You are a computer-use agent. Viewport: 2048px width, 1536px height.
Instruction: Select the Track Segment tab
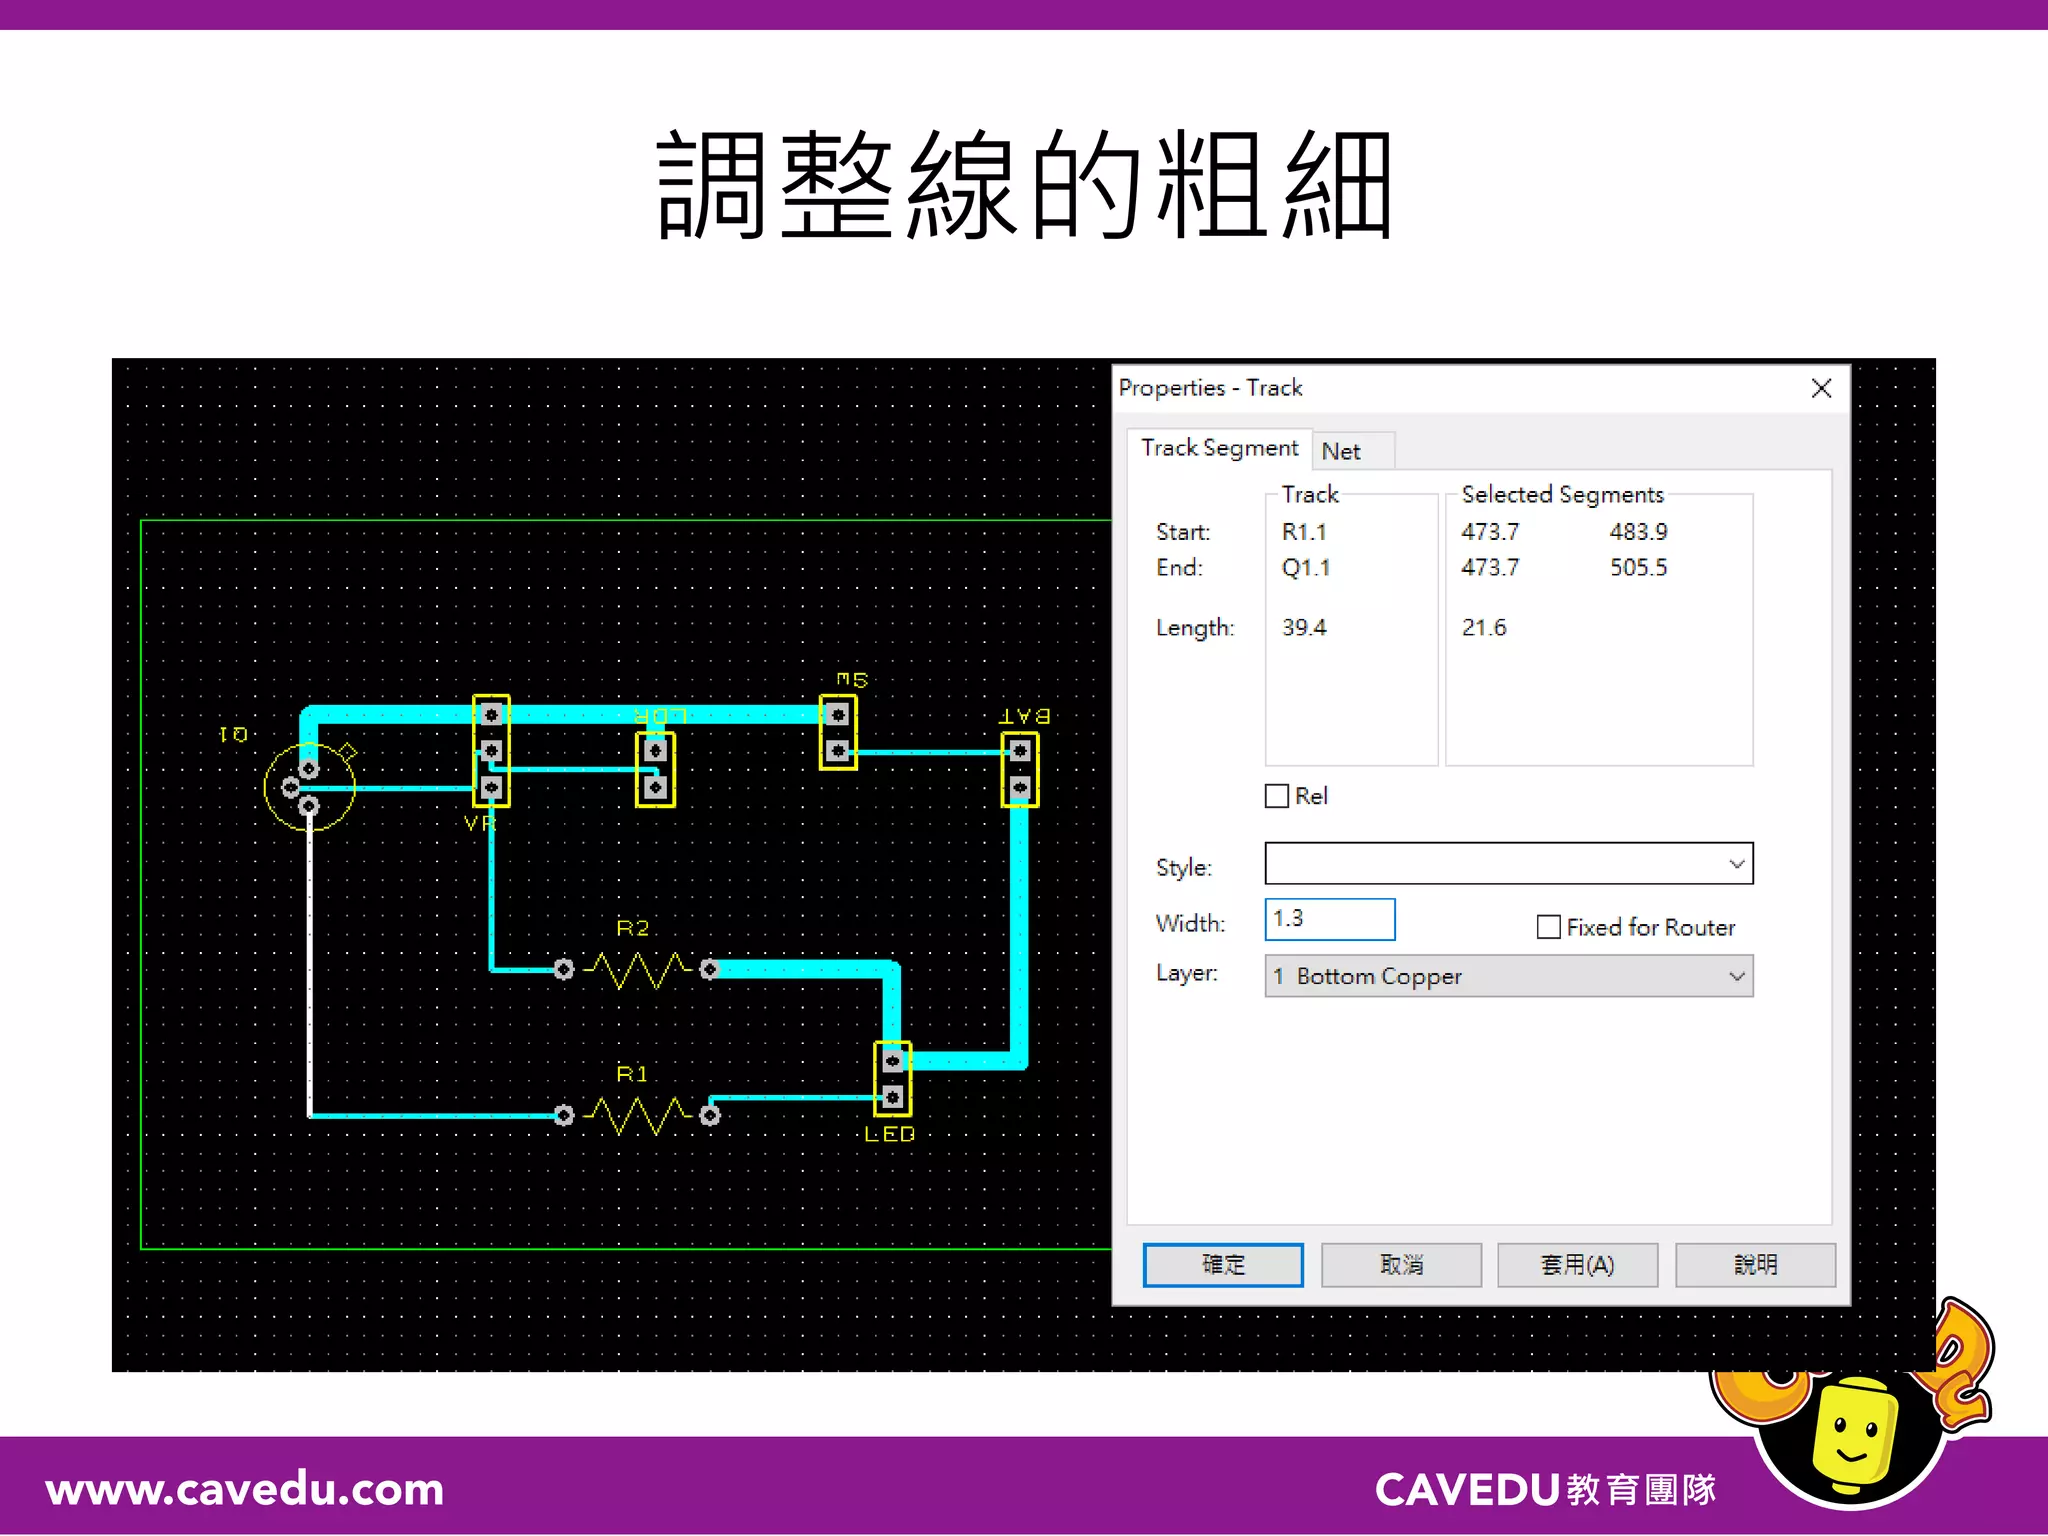pos(1219,448)
